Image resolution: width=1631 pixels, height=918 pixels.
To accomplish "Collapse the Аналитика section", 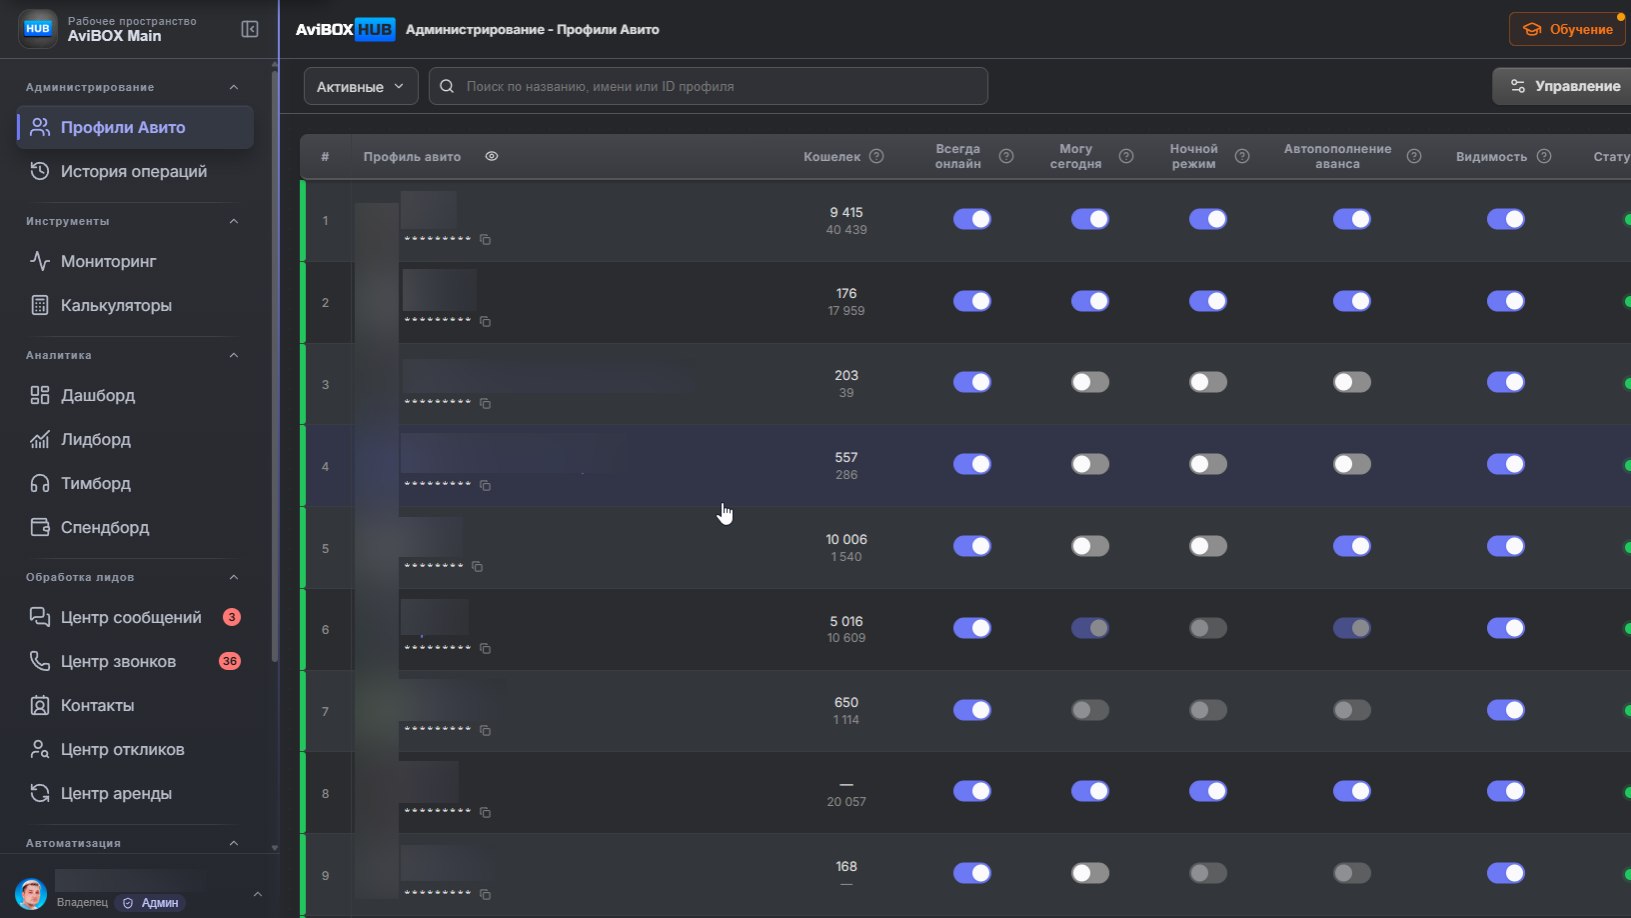I will [x=234, y=355].
